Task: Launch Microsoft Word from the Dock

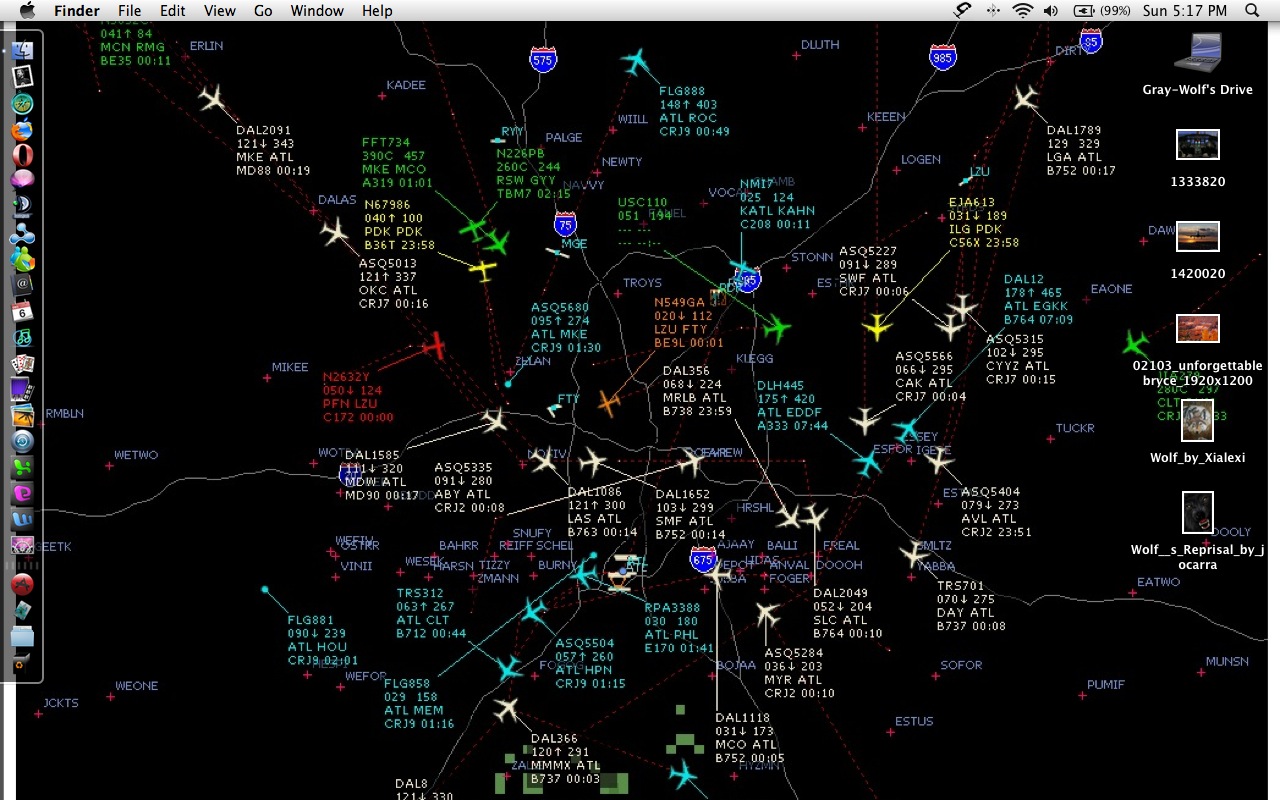Action: [x=22, y=519]
